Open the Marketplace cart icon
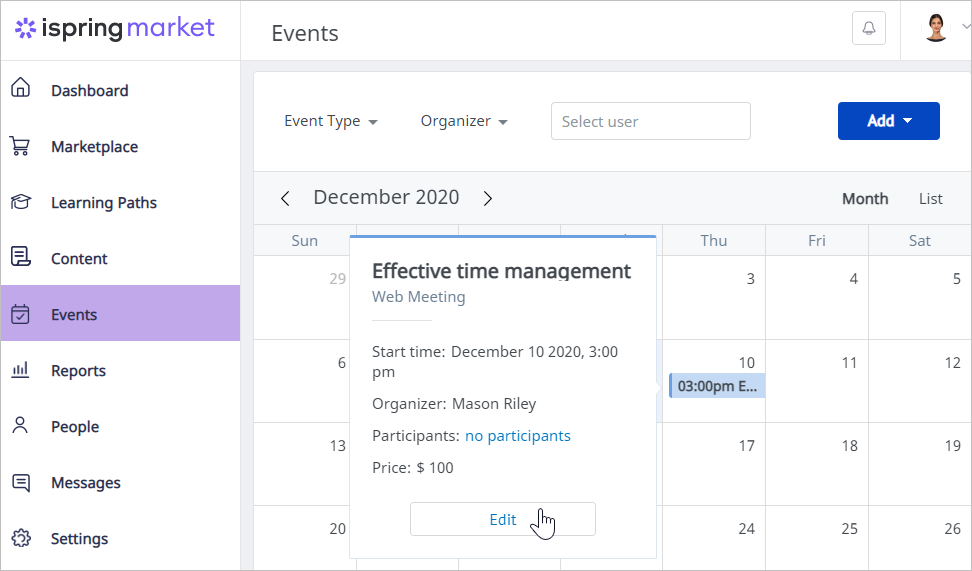Image resolution: width=972 pixels, height=571 pixels. point(20,146)
